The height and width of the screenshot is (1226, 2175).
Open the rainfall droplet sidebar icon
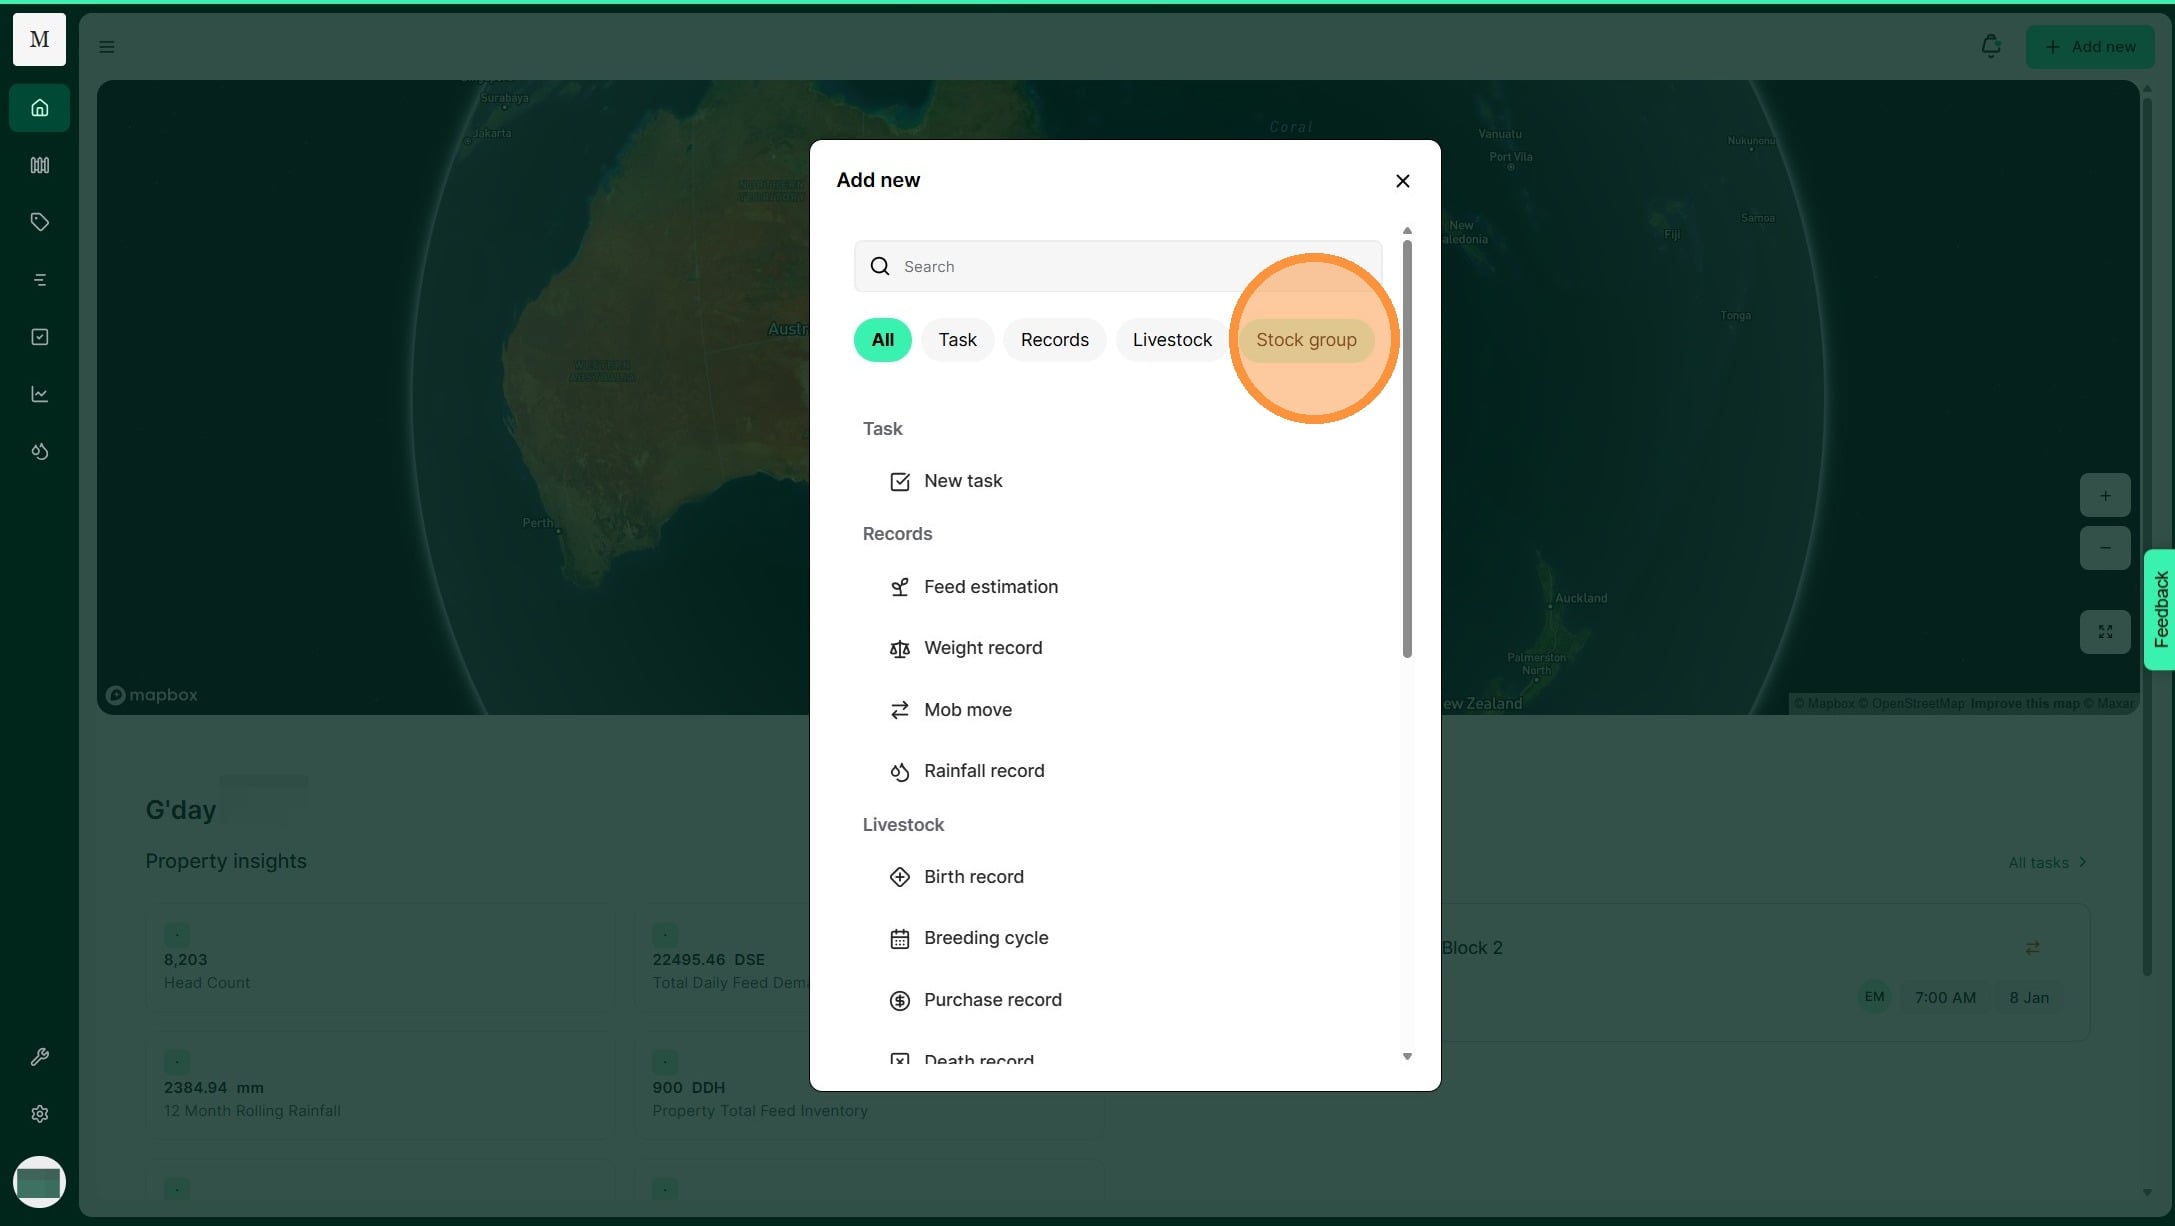coord(39,452)
